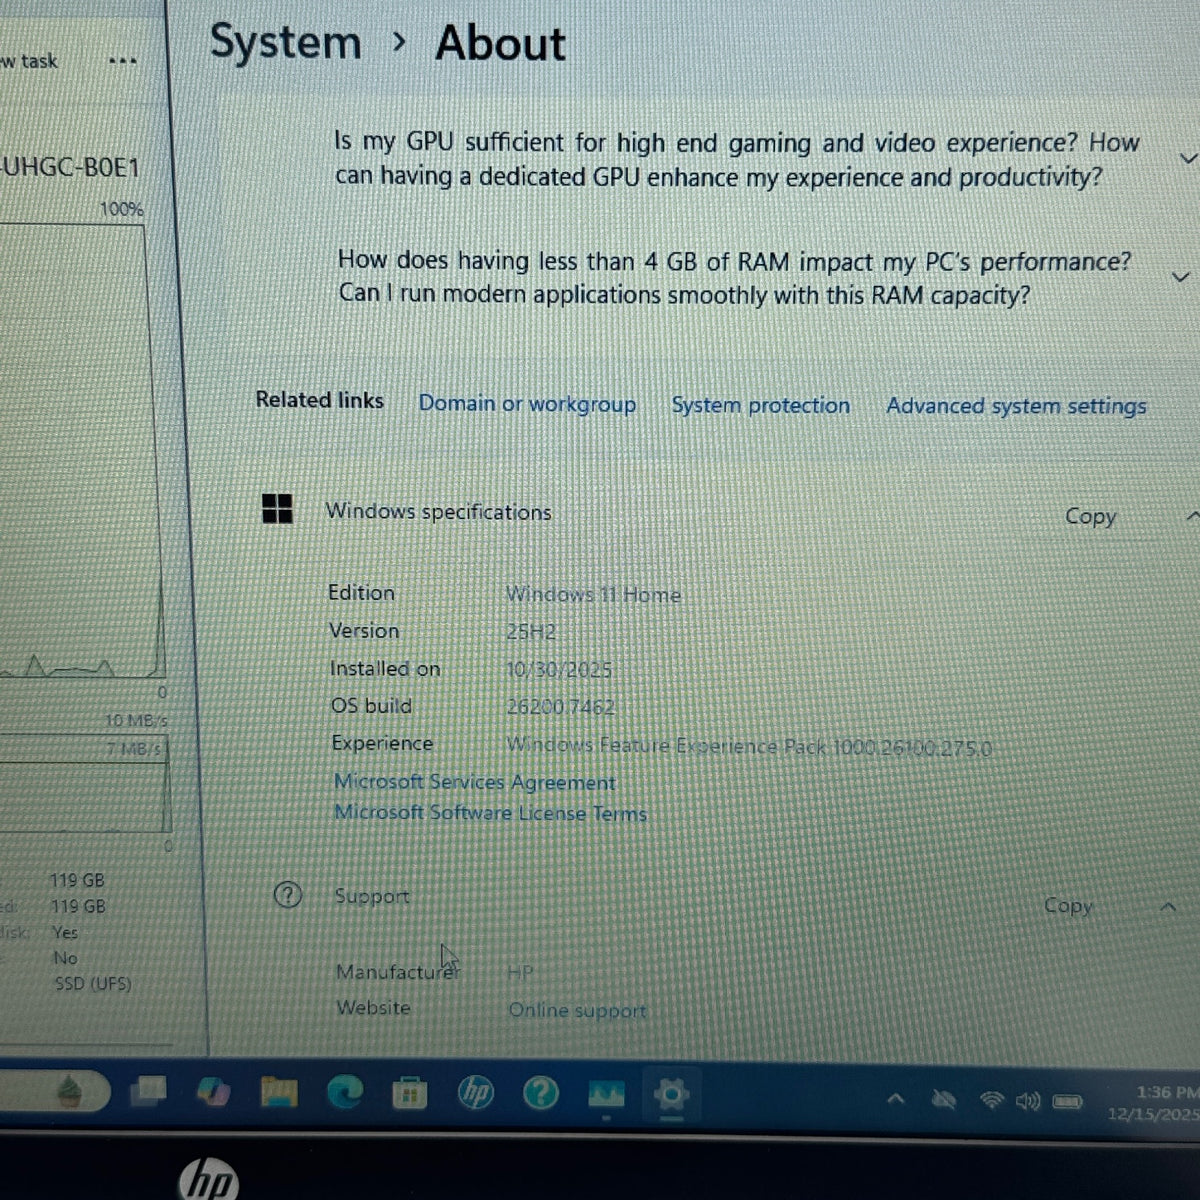Launch Microsoft Edge from the taskbar

tap(345, 1093)
